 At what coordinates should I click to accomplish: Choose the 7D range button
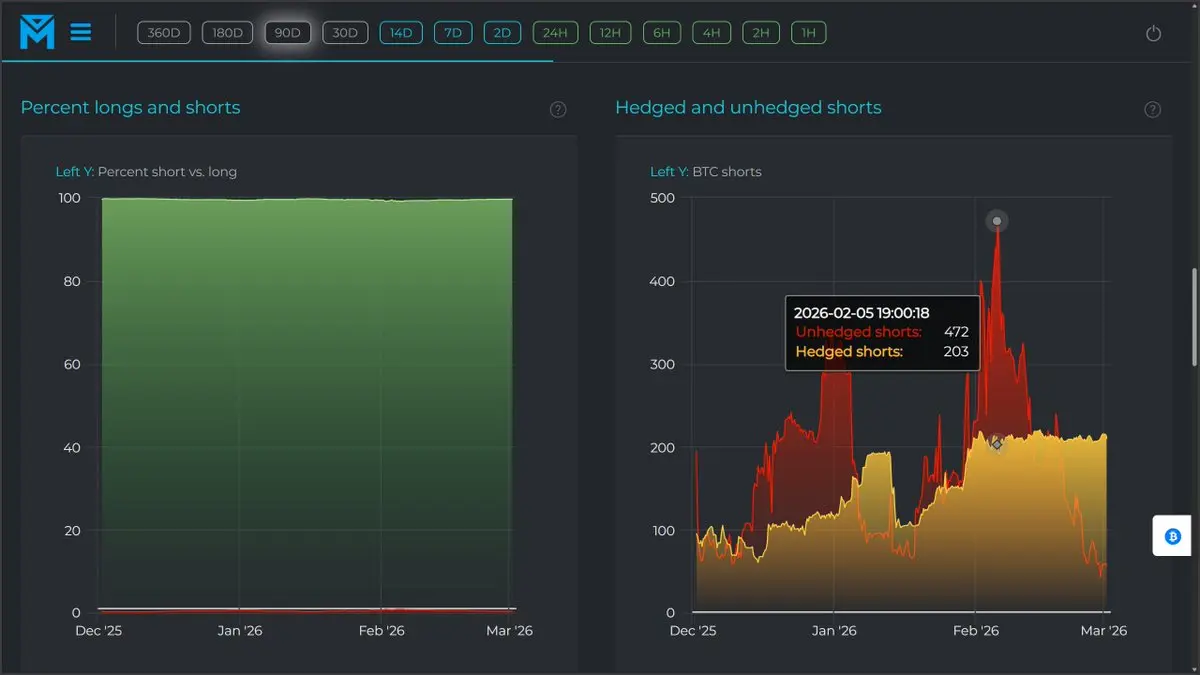453,33
